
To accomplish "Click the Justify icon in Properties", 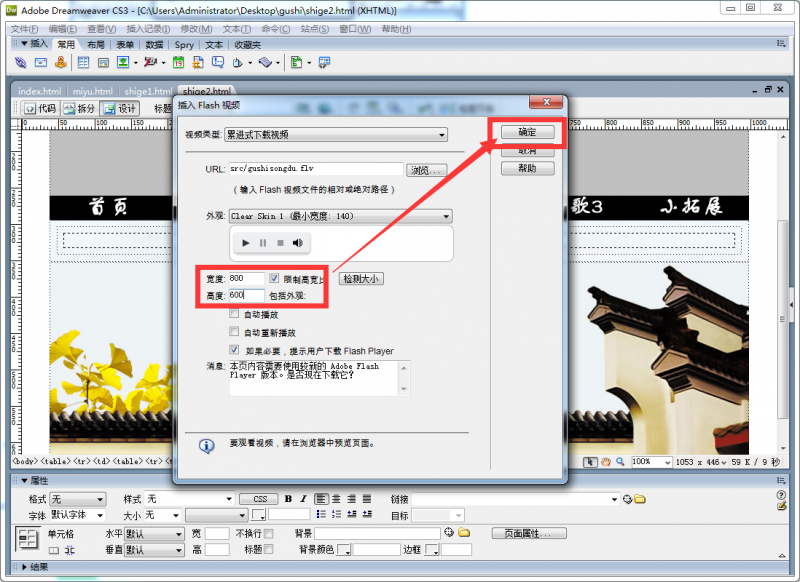I will coord(367,499).
